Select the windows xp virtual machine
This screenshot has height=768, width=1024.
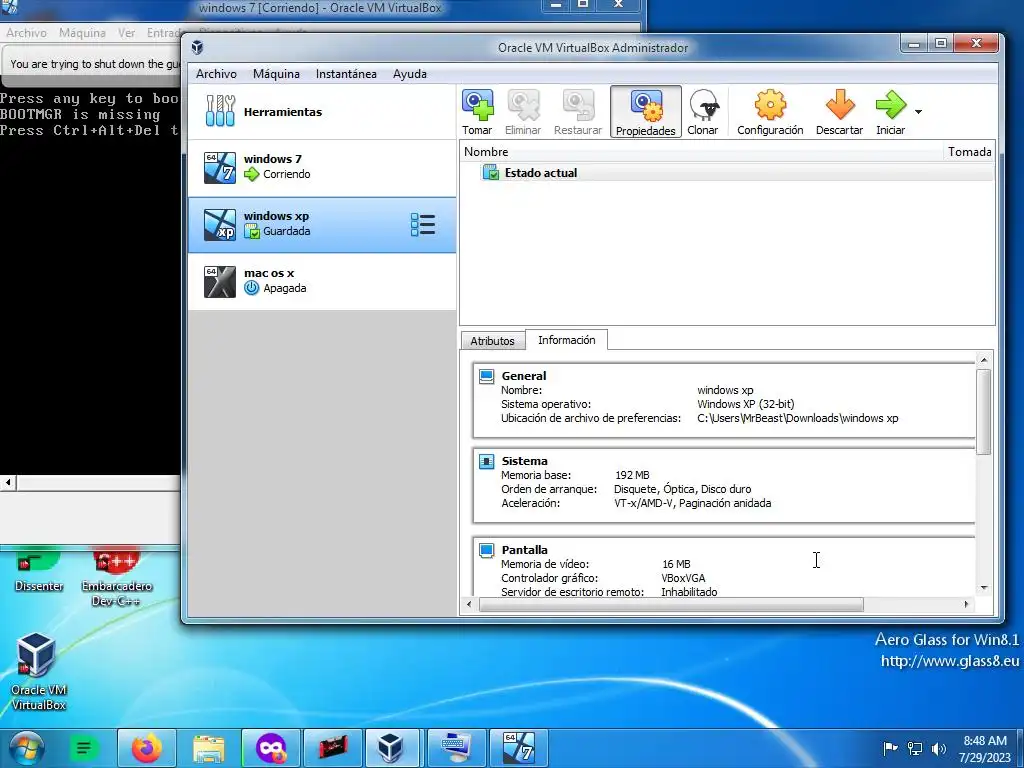point(322,225)
